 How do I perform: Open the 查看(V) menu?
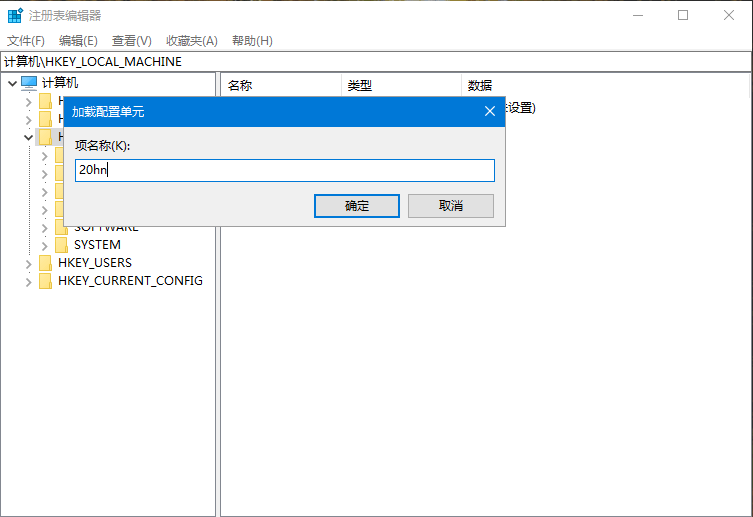click(131, 41)
